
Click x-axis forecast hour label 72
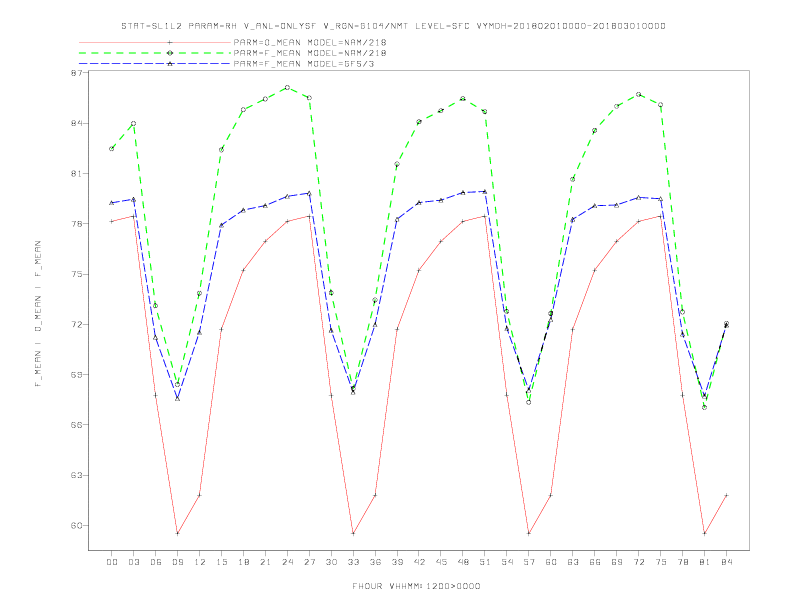click(x=638, y=562)
